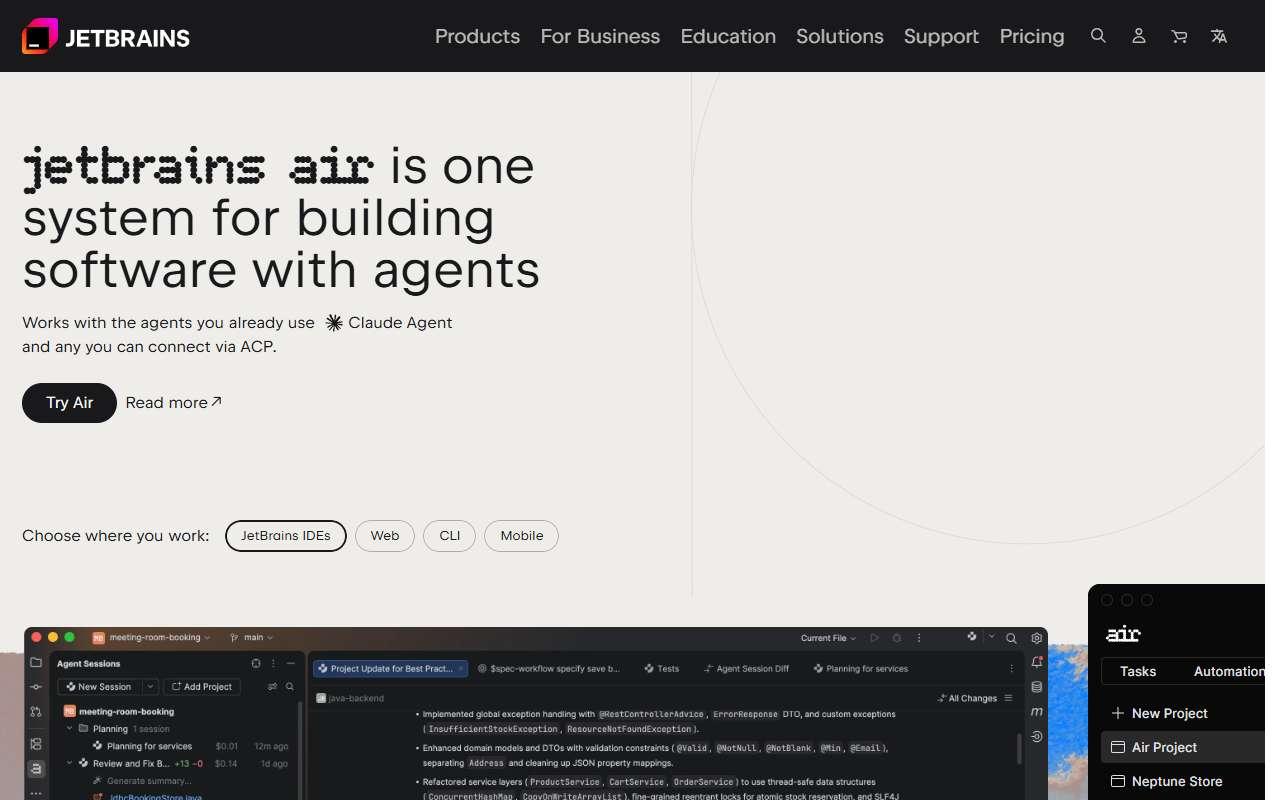The width and height of the screenshot is (1280, 800).
Task: Go to JetBrains logo home
Action: pos(106,37)
